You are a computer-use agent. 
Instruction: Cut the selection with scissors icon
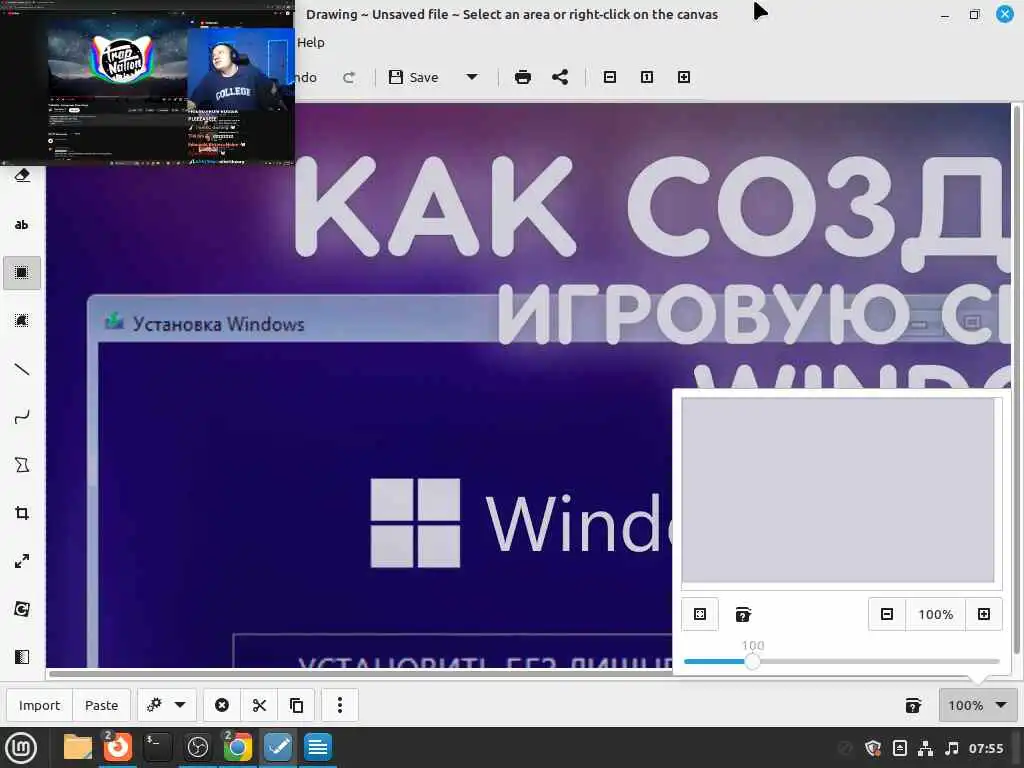click(x=259, y=705)
